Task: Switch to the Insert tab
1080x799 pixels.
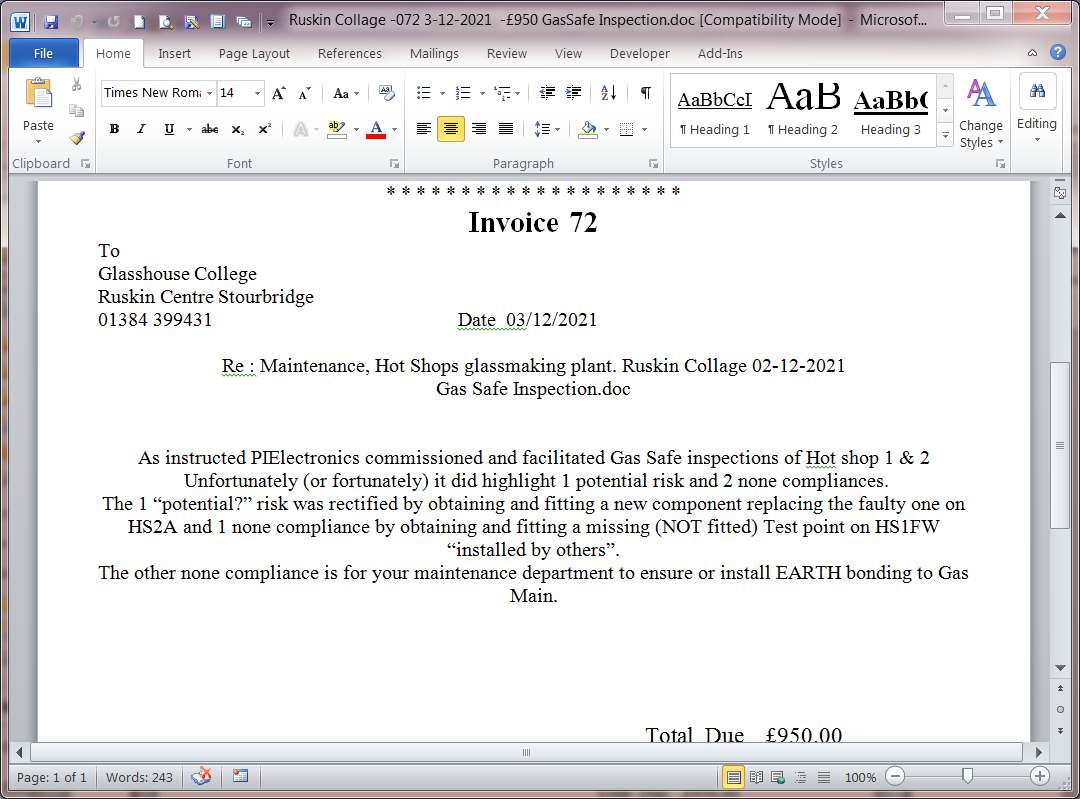Action: click(174, 53)
